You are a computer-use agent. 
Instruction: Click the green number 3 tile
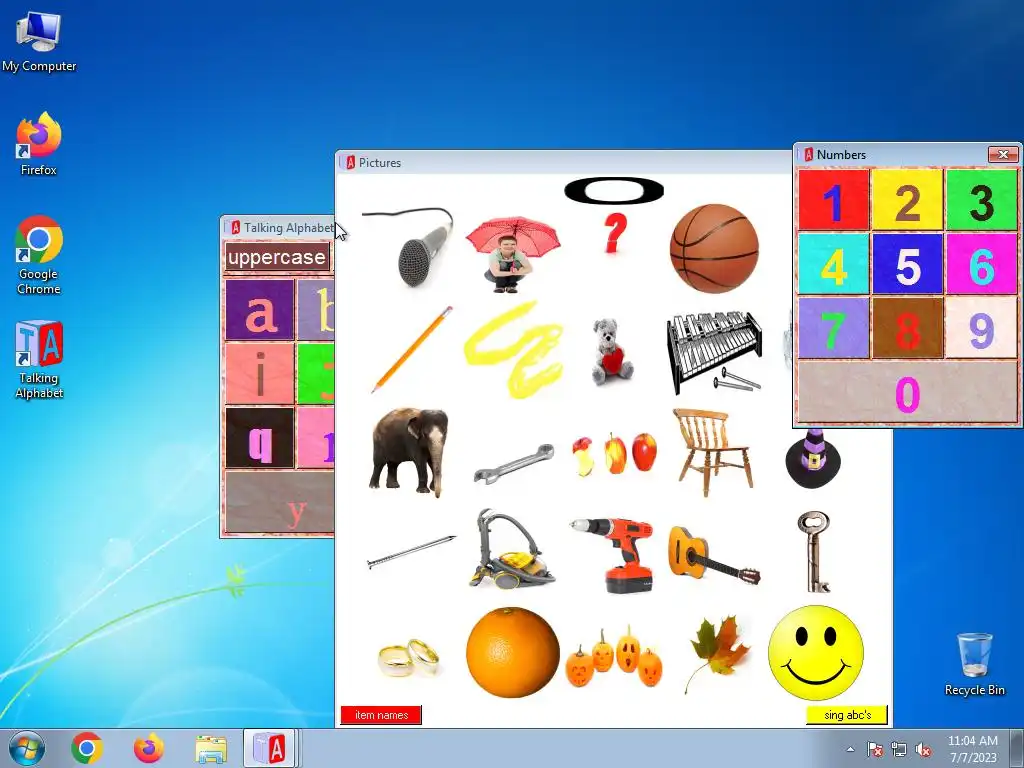[x=982, y=200]
